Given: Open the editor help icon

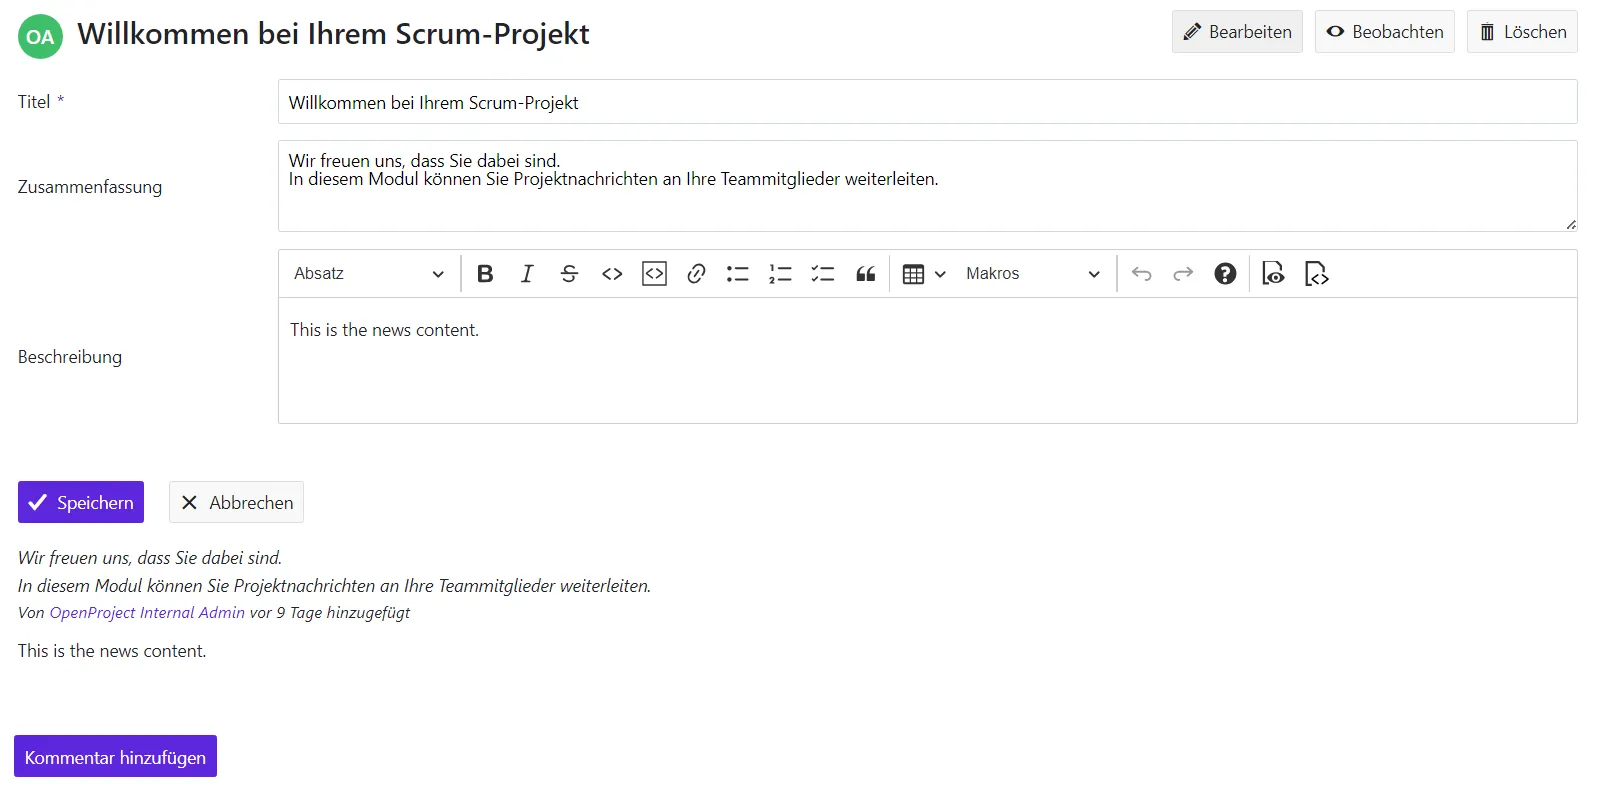Looking at the screenshot, I should coord(1225,274).
